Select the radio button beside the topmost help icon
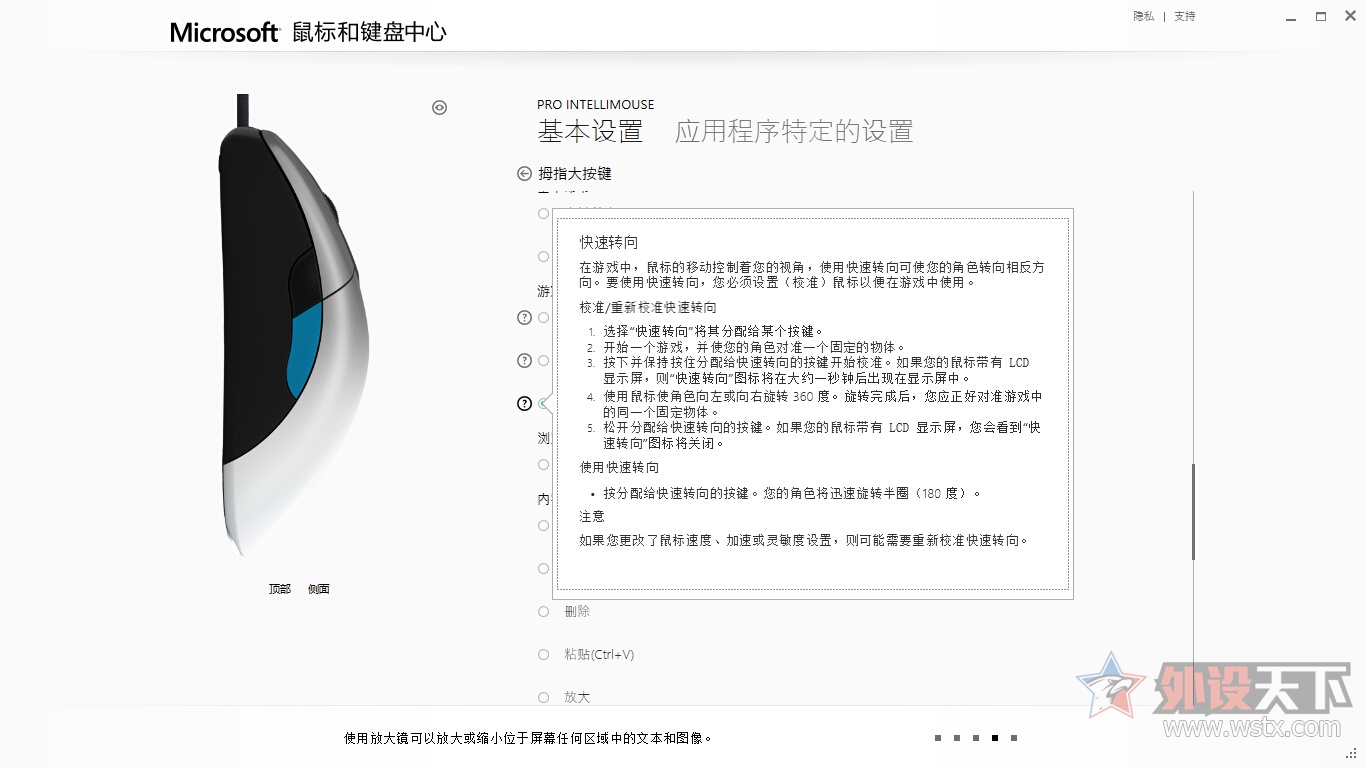The width and height of the screenshot is (1366, 768). (x=544, y=318)
